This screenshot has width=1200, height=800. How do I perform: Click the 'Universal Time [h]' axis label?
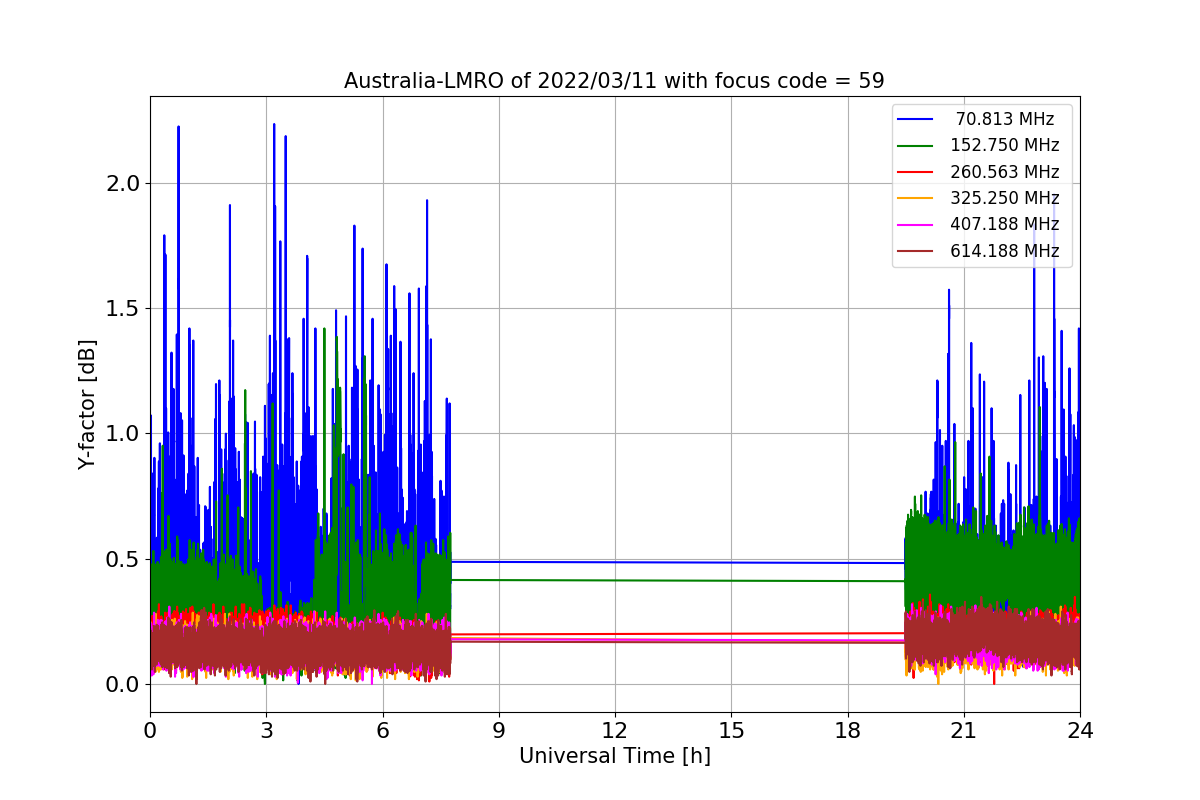tap(615, 757)
